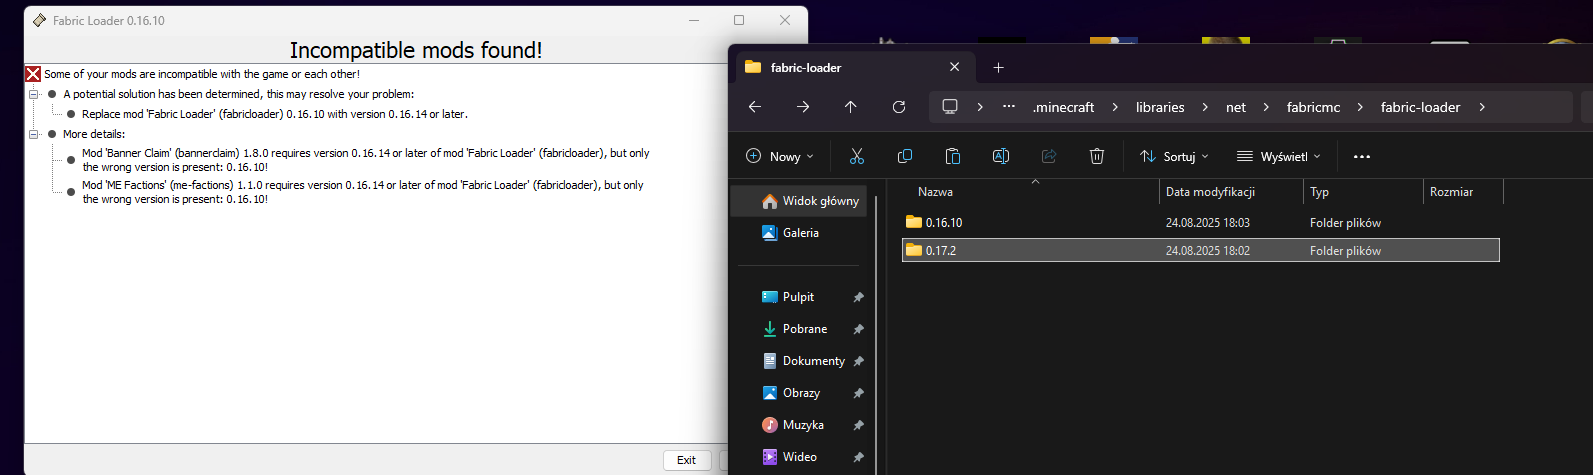This screenshot has height=475, width=1593.
Task: Select the Replace mod Fabric Loader suggestion line
Action: pos(275,114)
